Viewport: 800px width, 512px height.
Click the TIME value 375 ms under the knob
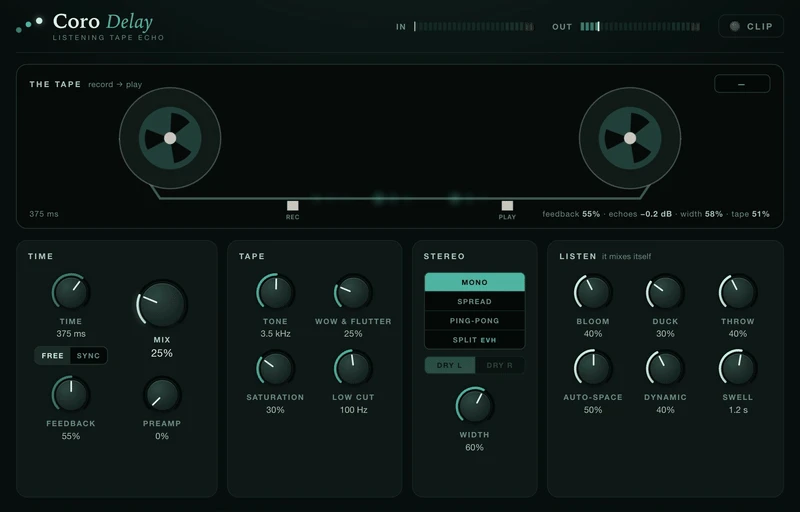click(x=71, y=334)
